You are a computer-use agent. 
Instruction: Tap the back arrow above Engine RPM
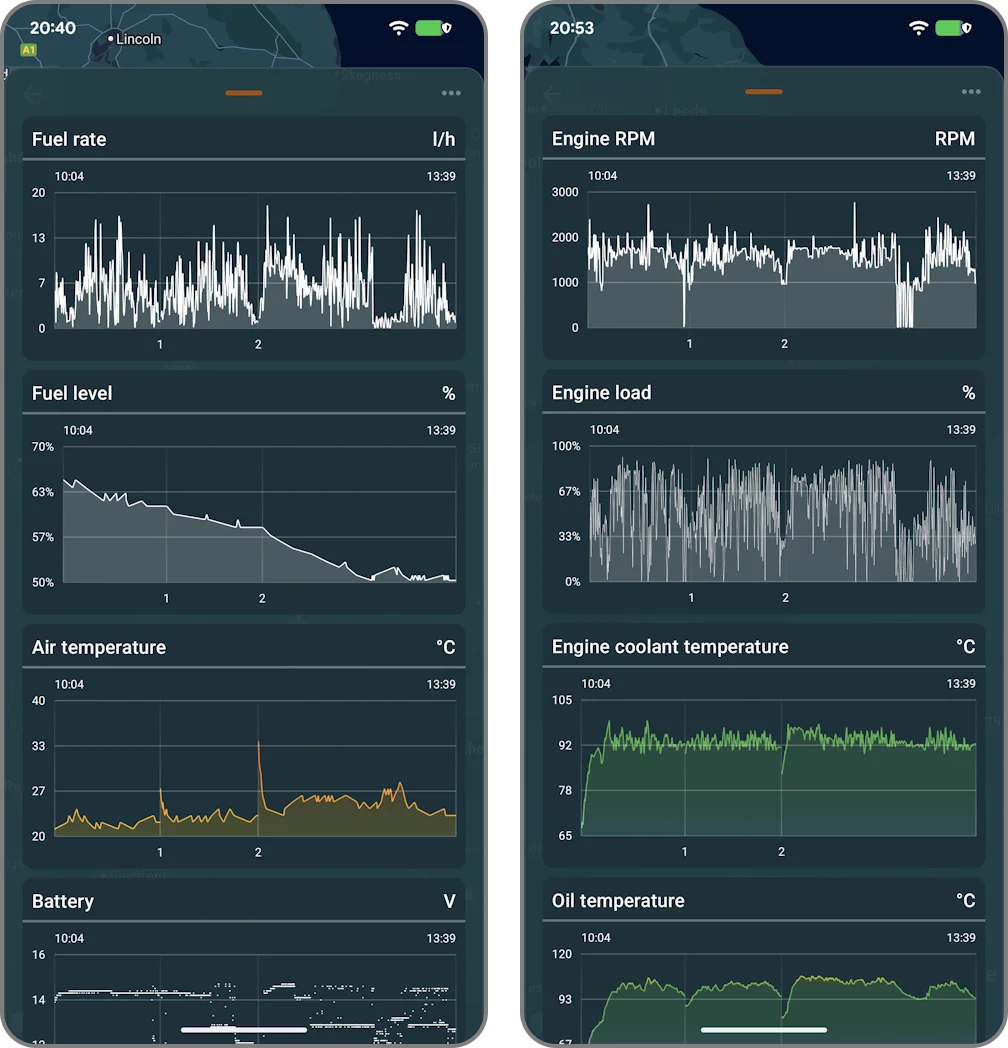(x=553, y=95)
